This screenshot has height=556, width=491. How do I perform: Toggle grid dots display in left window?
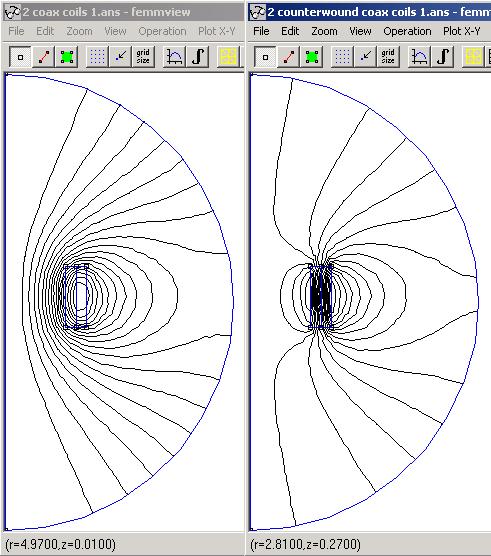tap(97, 57)
